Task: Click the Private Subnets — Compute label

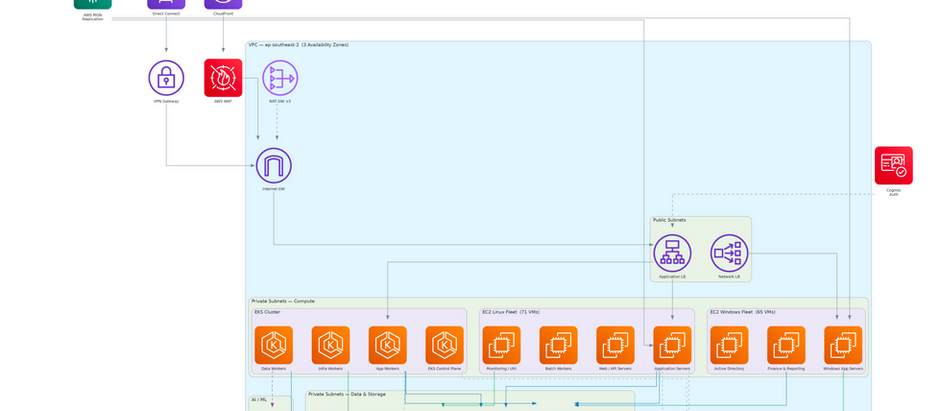Action: (x=283, y=301)
